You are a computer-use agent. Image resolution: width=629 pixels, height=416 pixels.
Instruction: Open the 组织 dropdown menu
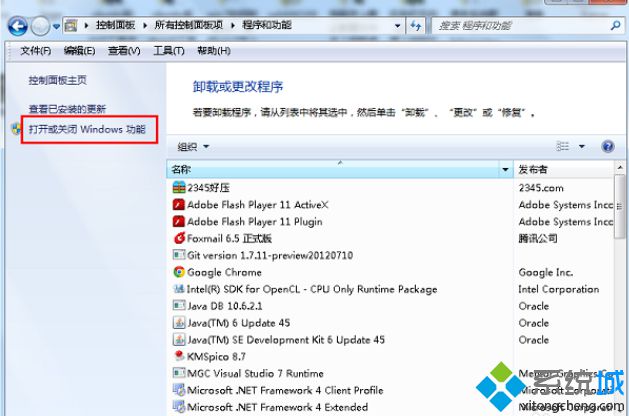[x=193, y=147]
